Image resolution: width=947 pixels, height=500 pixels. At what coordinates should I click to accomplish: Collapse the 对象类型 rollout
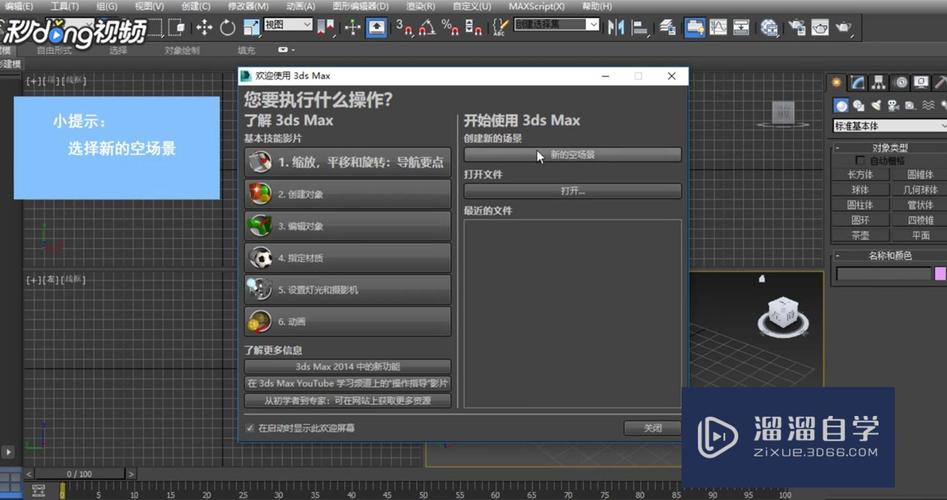(x=889, y=147)
